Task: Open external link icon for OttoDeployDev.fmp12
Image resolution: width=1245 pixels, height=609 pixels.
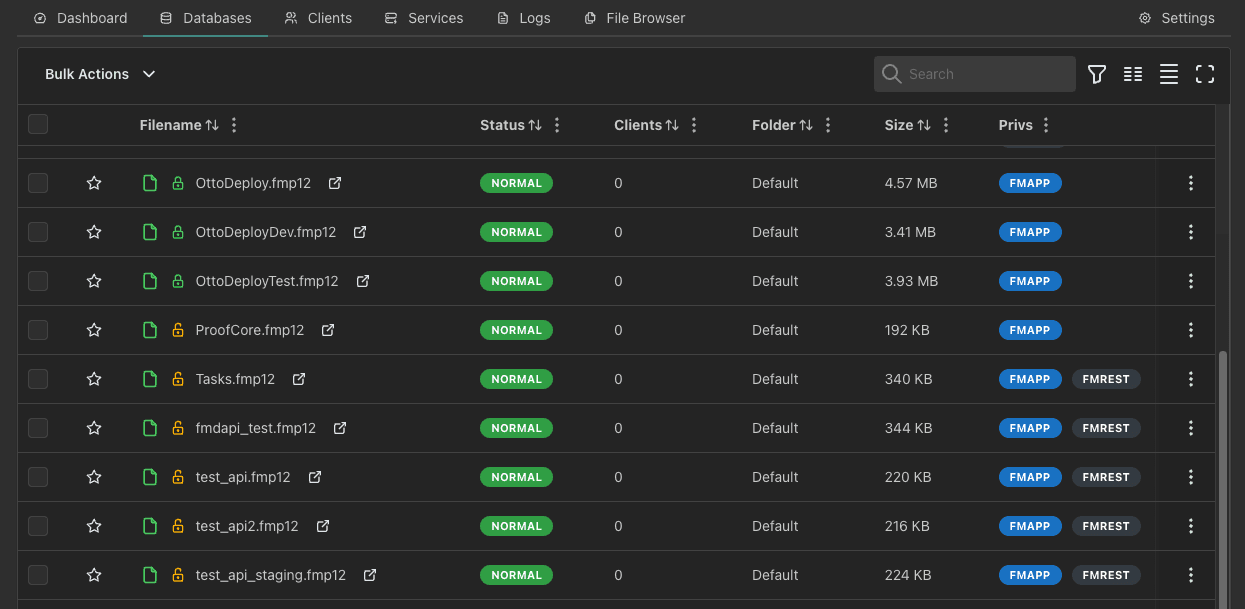Action: point(360,232)
